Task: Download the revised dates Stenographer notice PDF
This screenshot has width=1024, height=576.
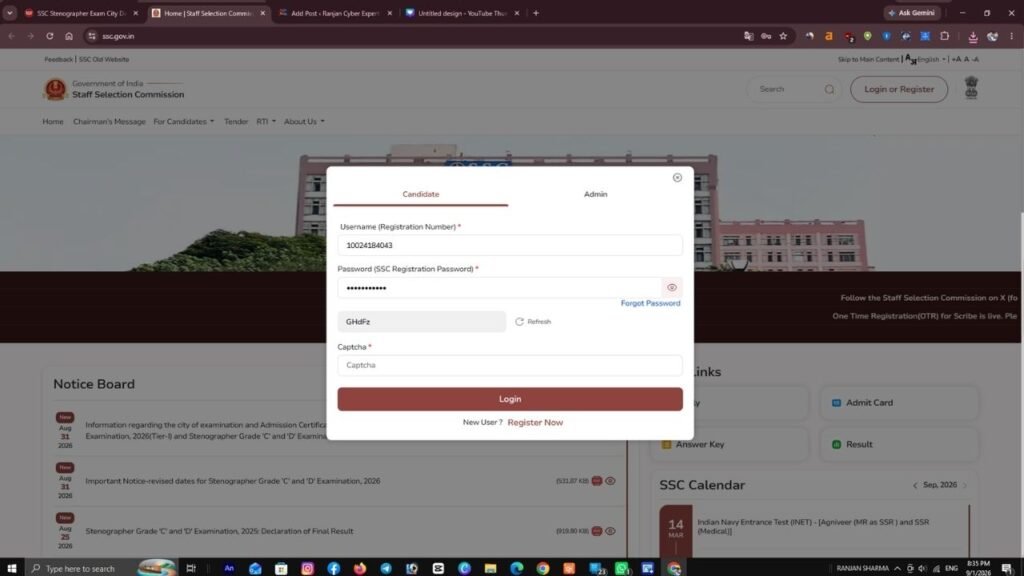Action: 597,481
